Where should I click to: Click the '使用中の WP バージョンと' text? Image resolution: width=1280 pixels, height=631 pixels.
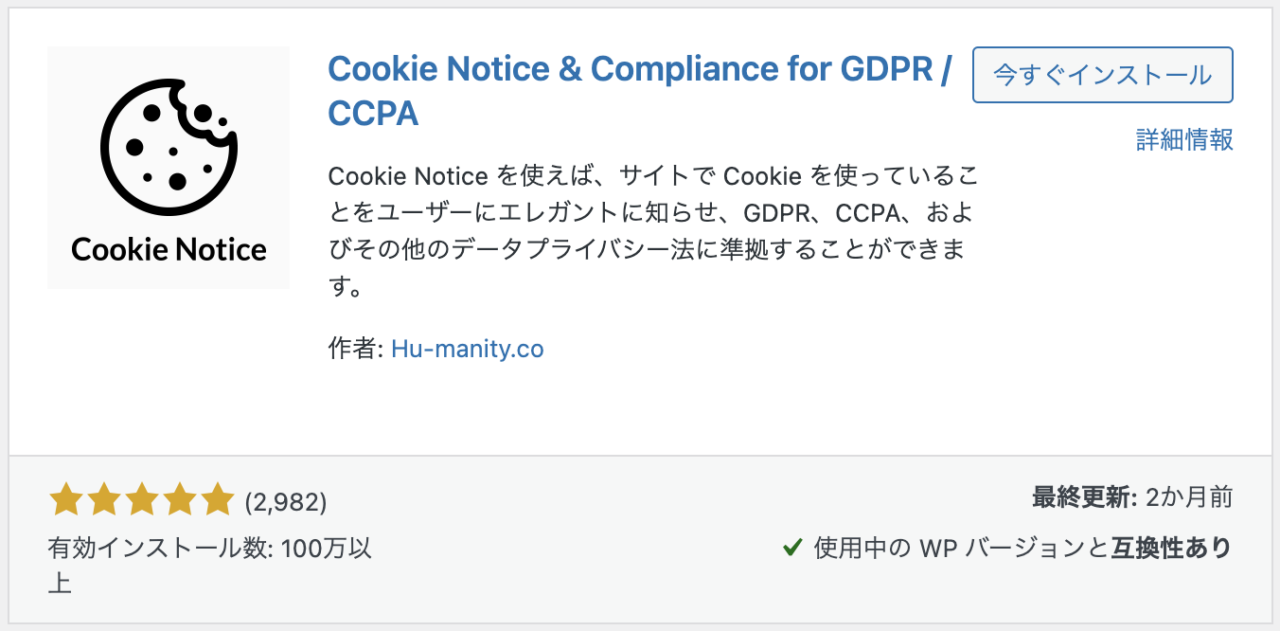[961, 548]
